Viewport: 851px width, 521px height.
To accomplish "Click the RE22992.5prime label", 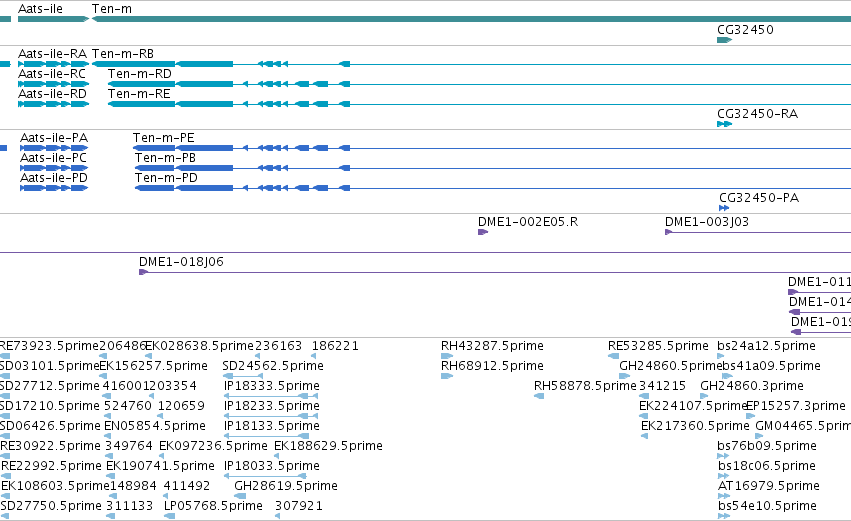I will (x=52, y=466).
